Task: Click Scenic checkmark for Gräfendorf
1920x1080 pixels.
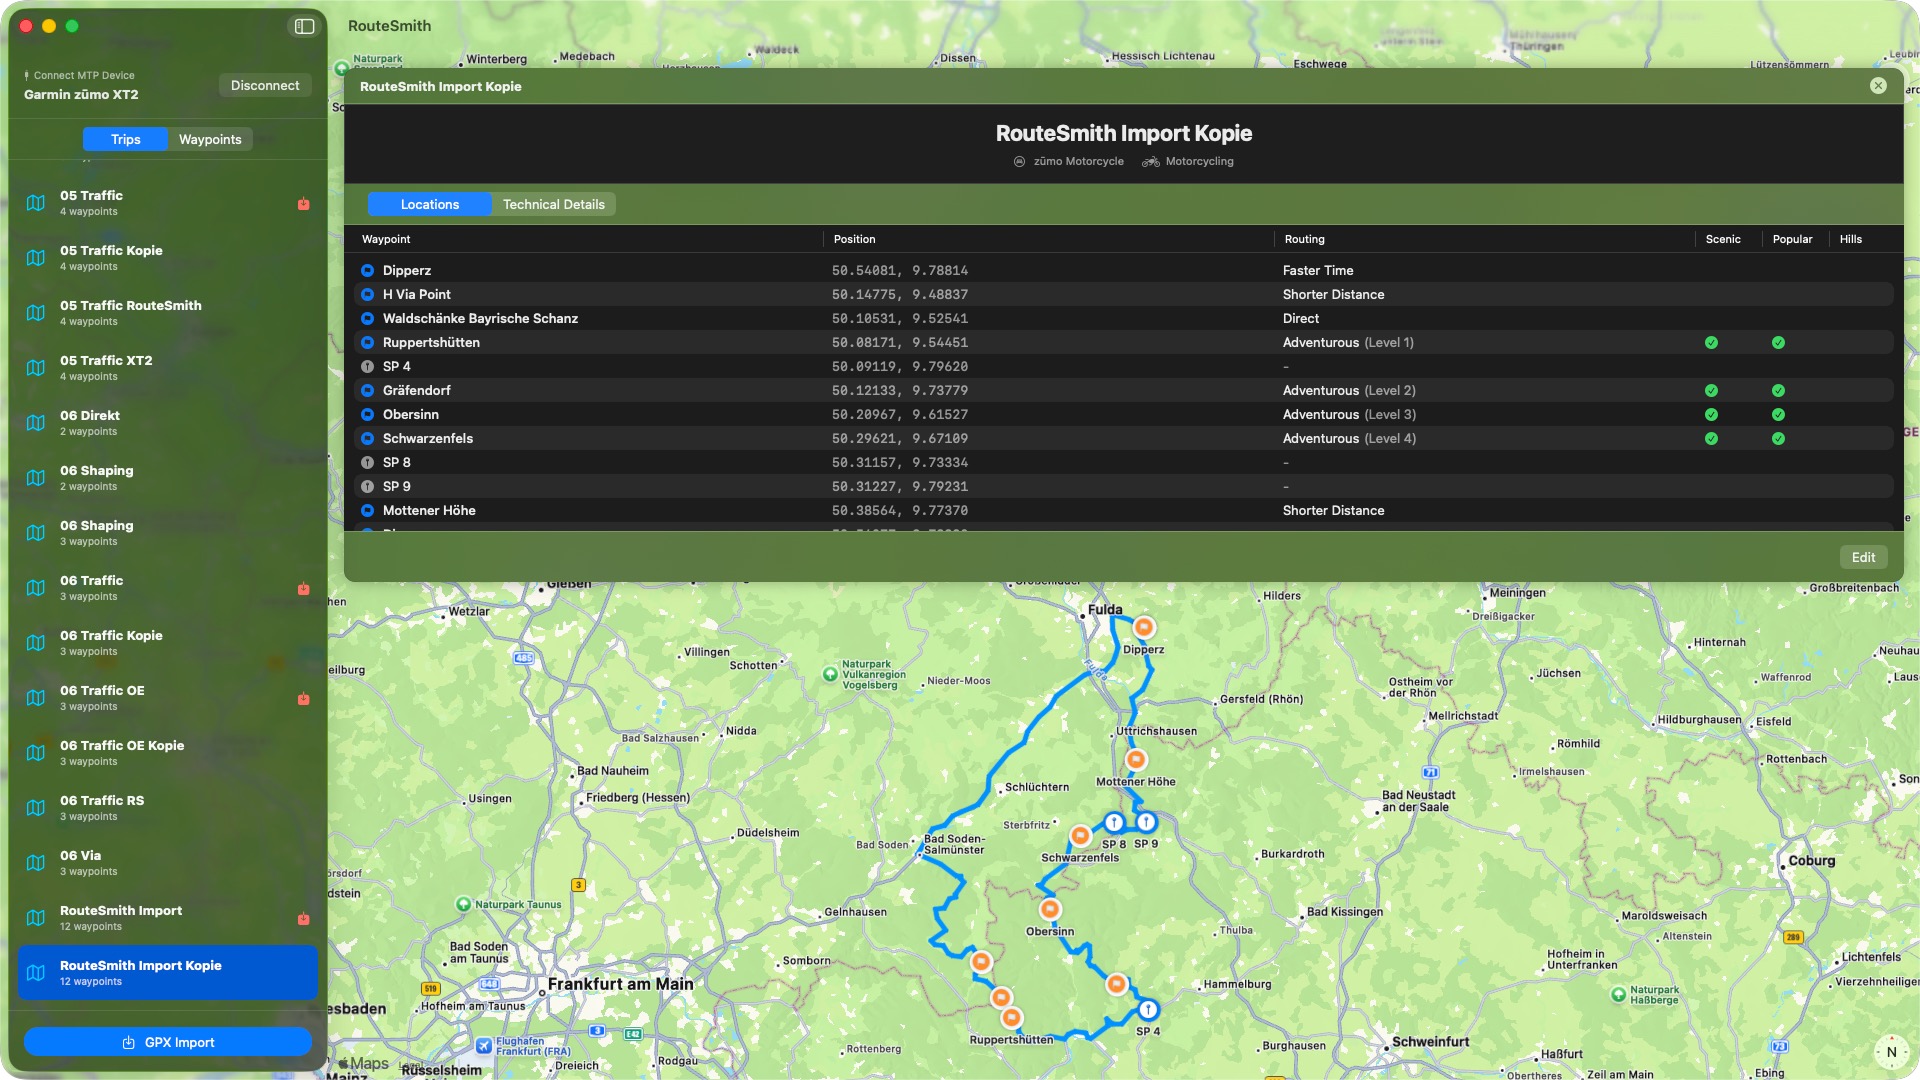Action: 1711,391
